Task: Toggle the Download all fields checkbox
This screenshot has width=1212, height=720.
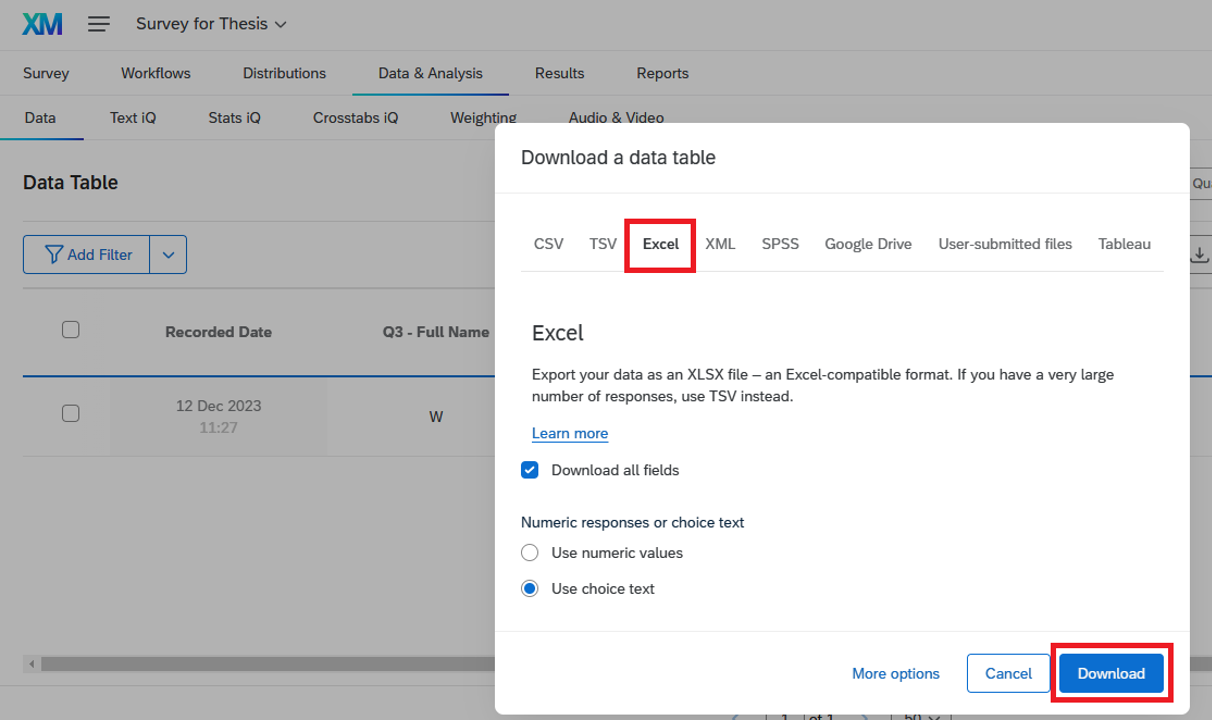Action: coord(530,470)
